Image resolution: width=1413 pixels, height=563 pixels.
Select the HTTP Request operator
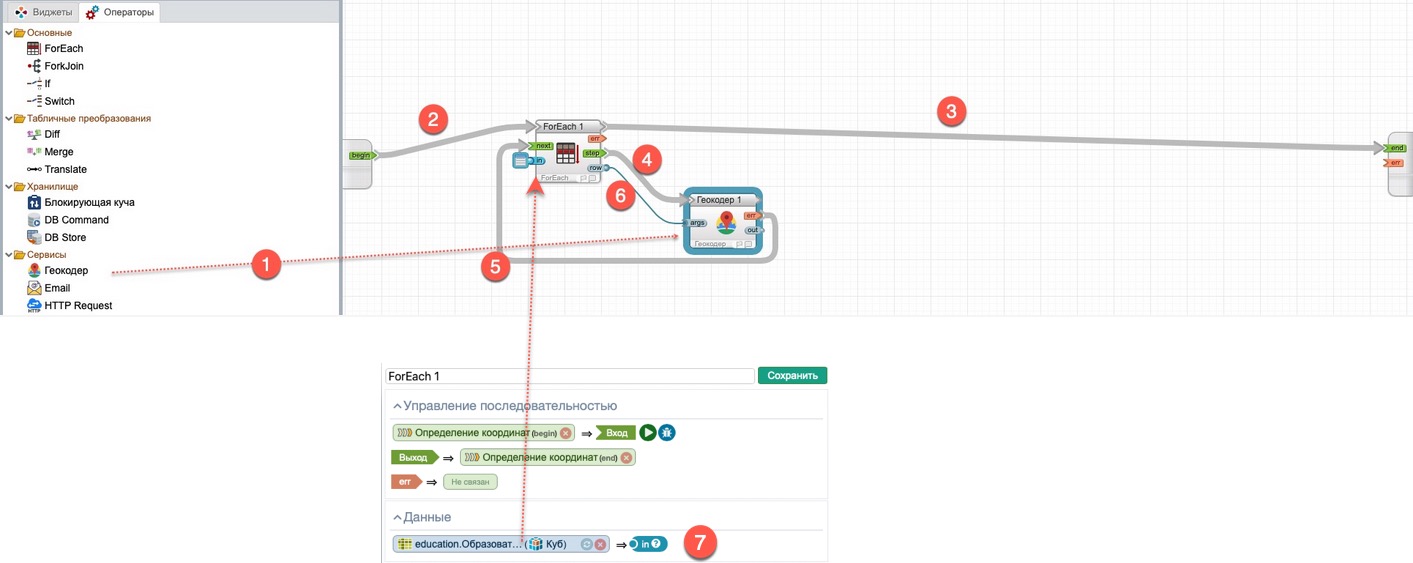pyautogui.click(x=77, y=305)
